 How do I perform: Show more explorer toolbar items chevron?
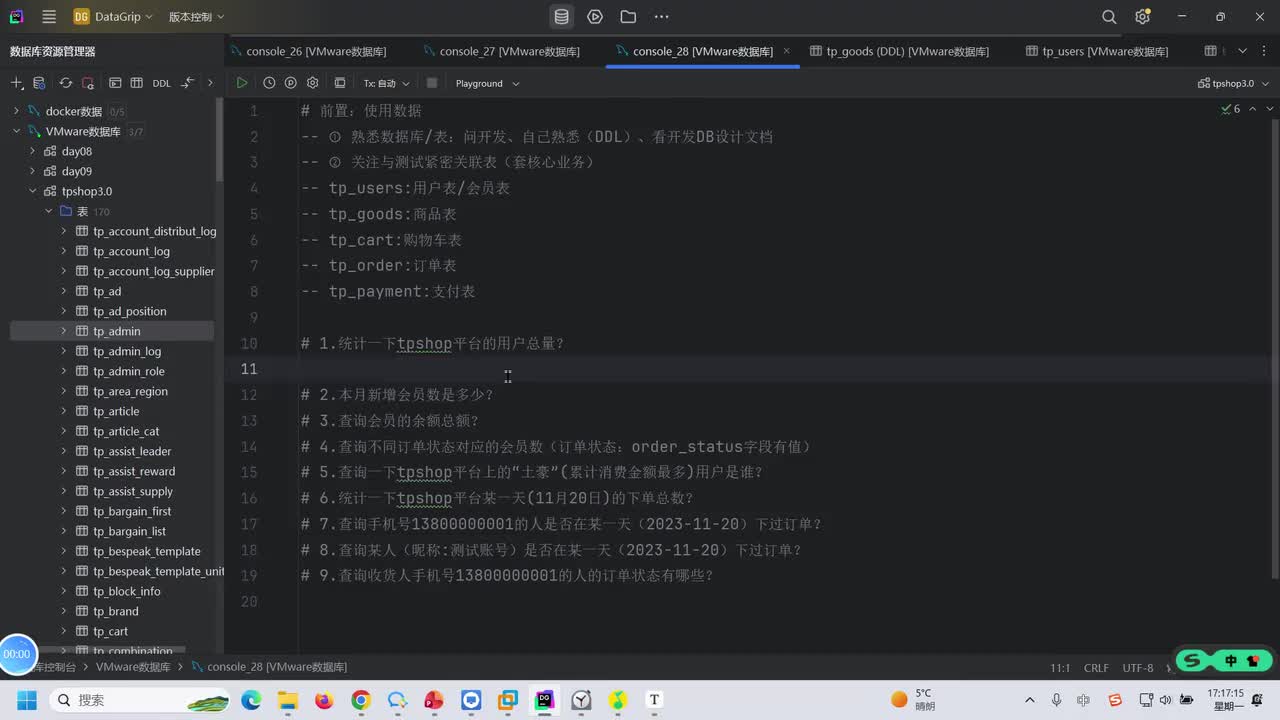pyautogui.click(x=210, y=83)
